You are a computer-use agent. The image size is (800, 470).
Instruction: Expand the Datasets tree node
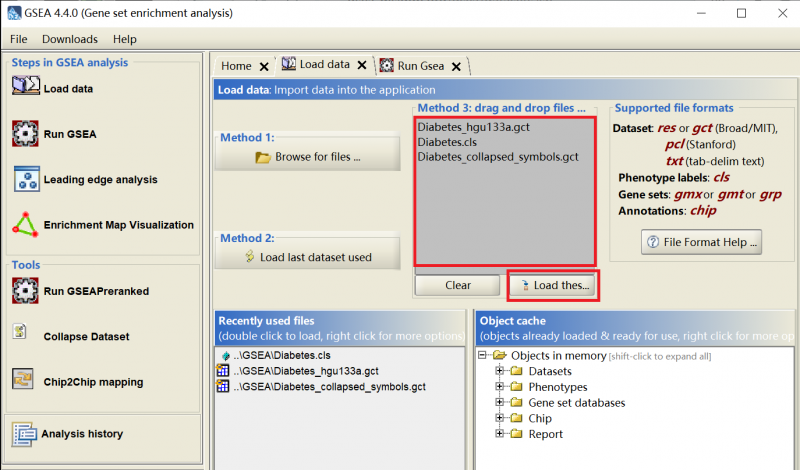[500, 372]
